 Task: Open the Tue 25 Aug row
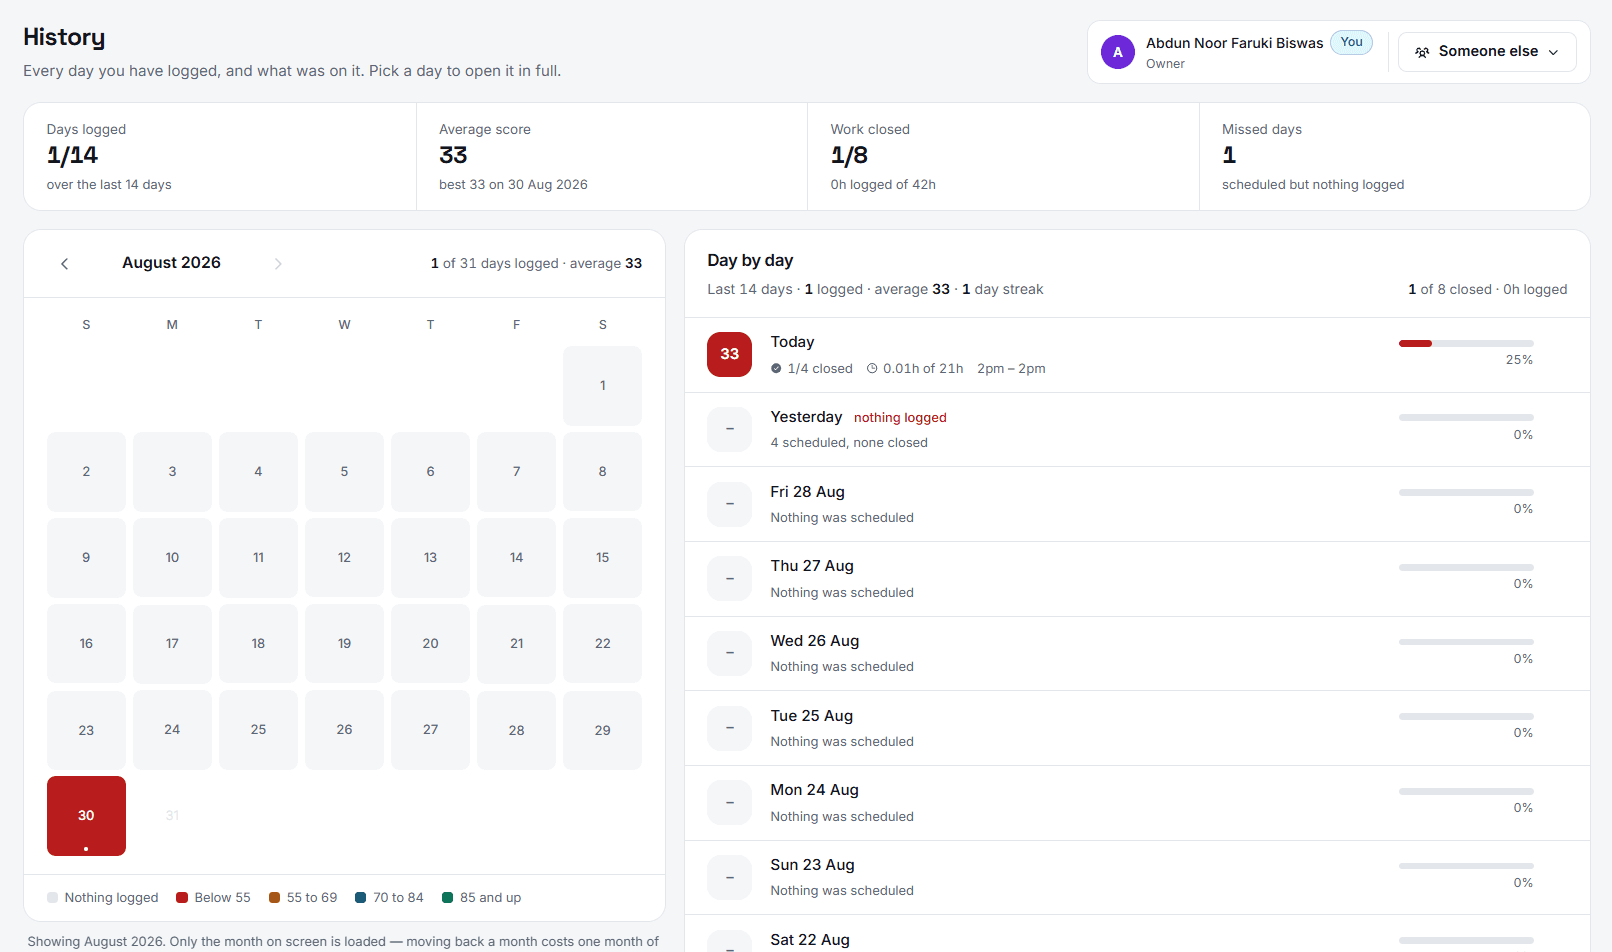pos(1137,728)
